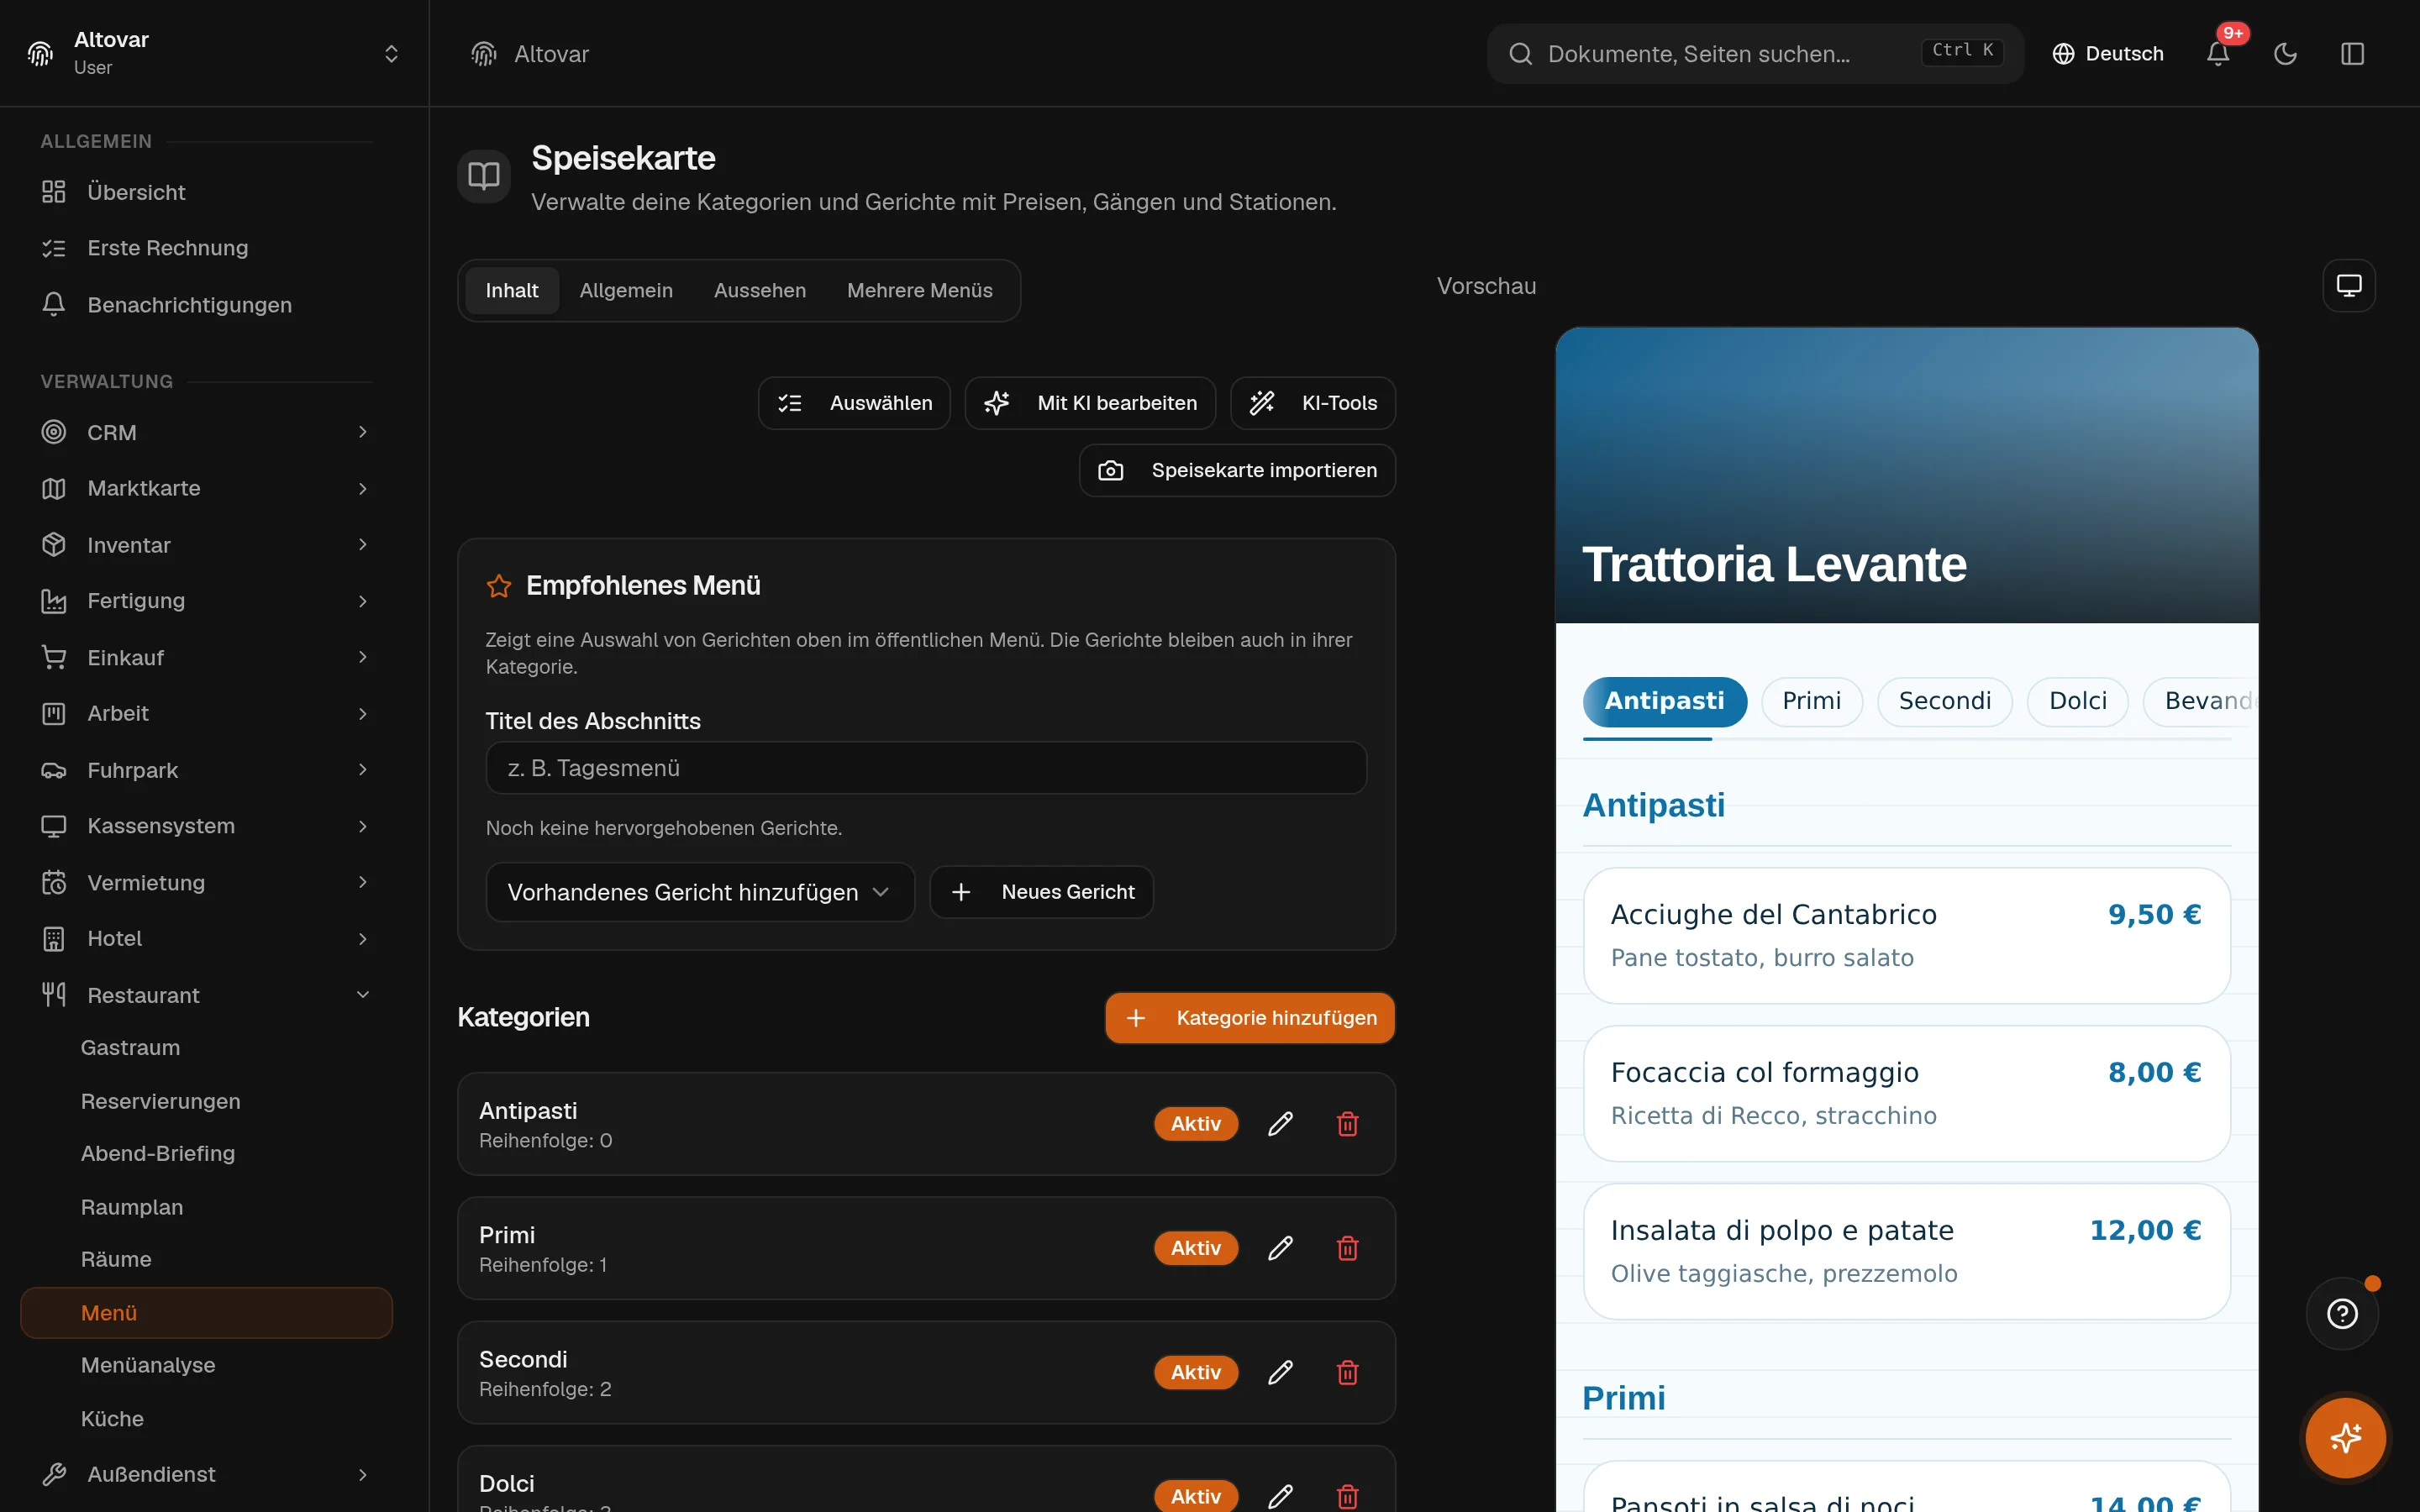Delete the Primi category with trash icon
This screenshot has width=2420, height=1512.
(1347, 1248)
